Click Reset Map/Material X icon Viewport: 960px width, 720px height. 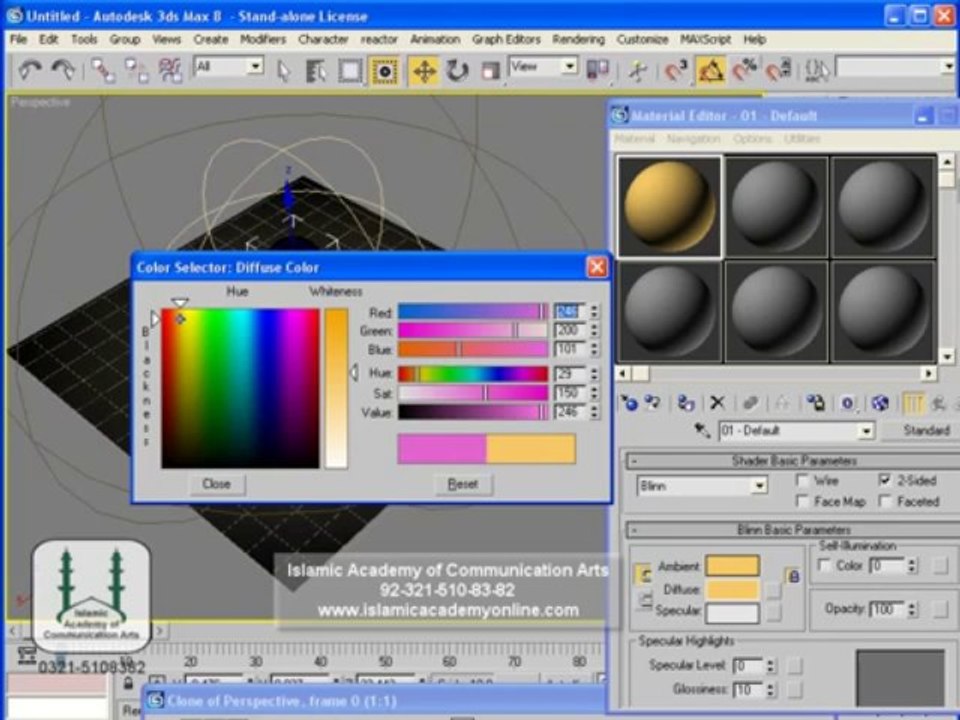[x=718, y=403]
